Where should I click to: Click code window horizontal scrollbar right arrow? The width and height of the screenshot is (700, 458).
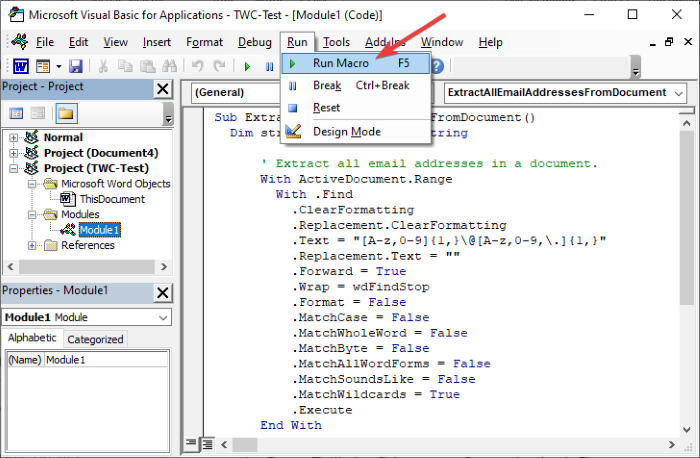point(671,445)
